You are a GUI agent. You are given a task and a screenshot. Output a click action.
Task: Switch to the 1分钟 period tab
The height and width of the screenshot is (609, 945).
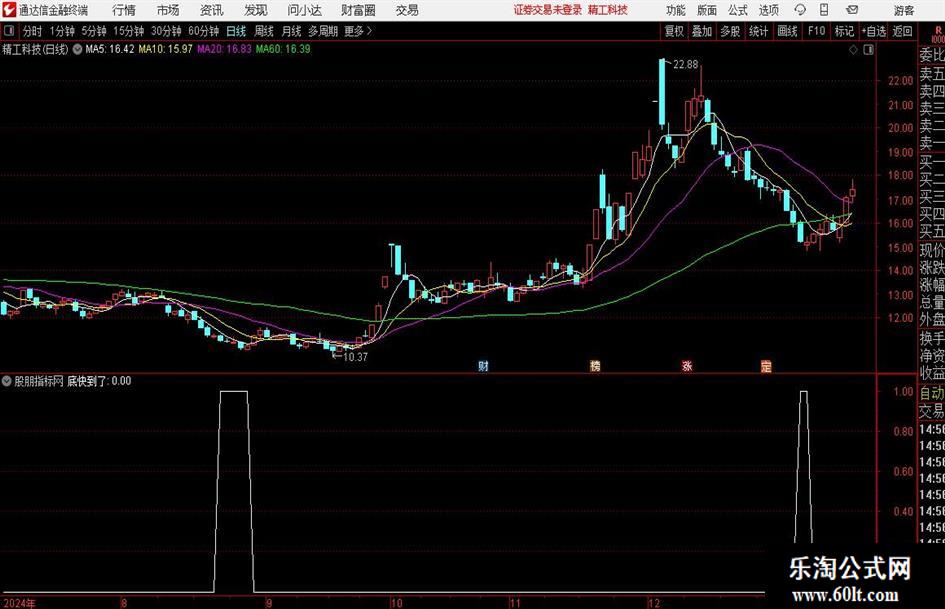point(62,31)
